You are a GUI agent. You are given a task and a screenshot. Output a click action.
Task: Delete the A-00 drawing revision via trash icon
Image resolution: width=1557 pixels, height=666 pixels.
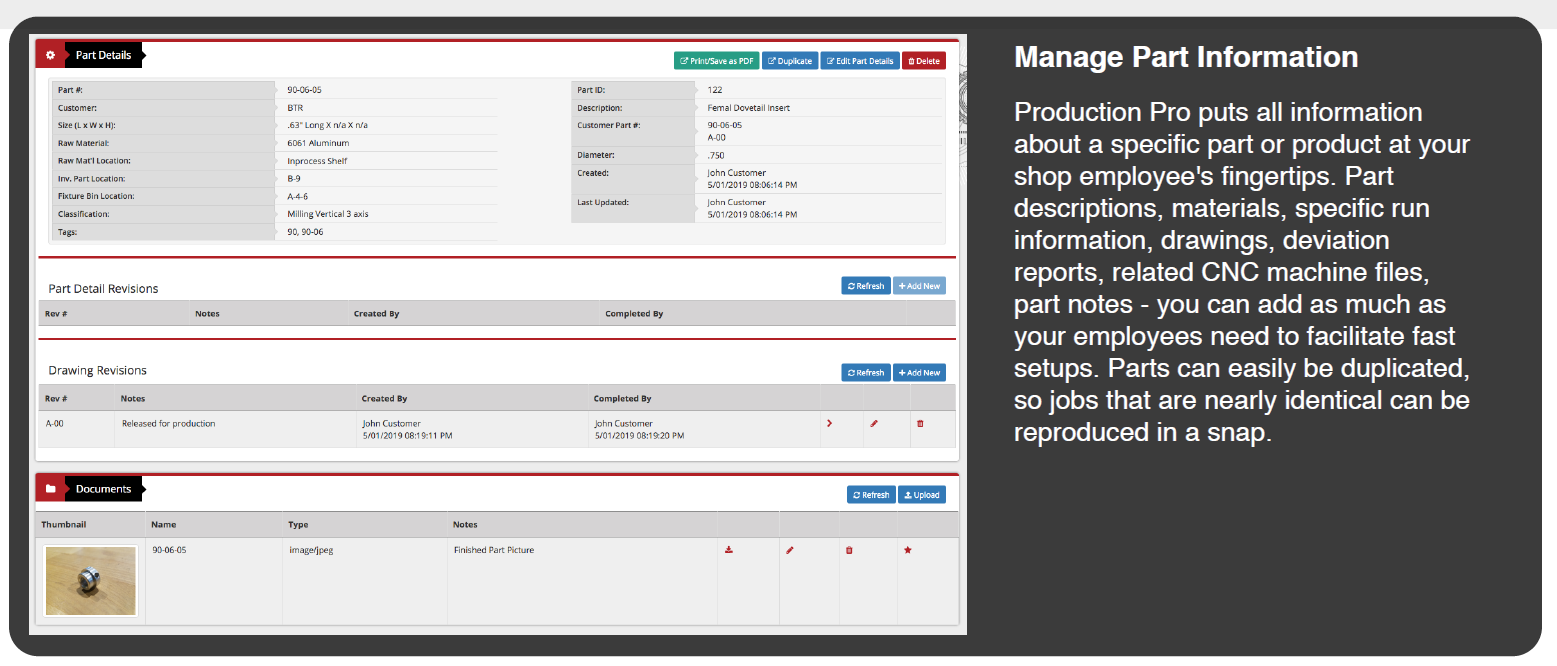[x=920, y=423]
